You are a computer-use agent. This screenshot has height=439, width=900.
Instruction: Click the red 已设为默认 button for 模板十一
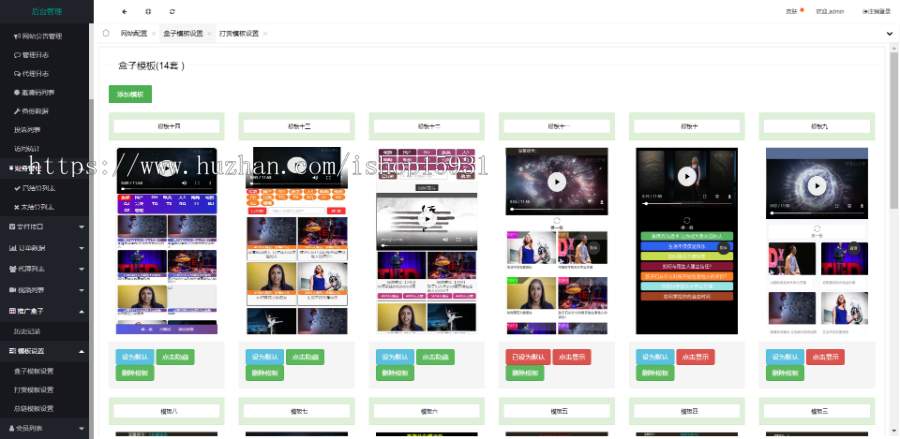[x=528, y=357]
